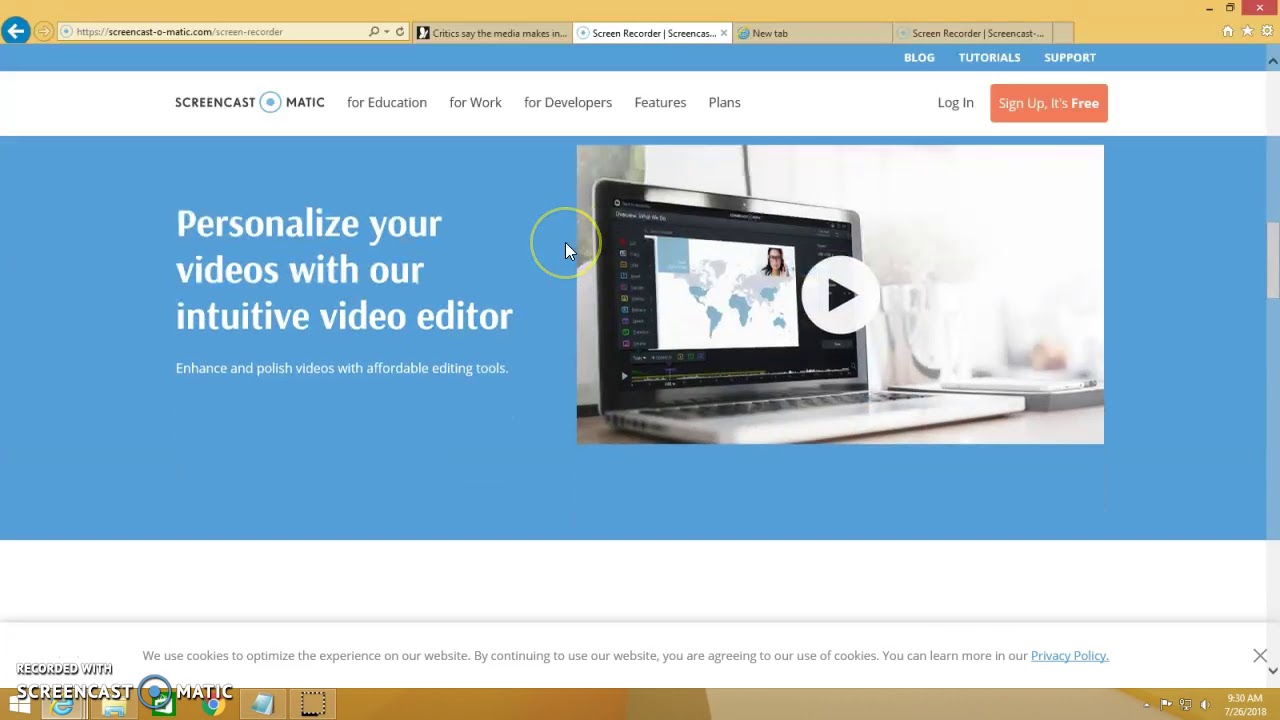
Task: Open the network status tray icon
Action: [1185, 705]
